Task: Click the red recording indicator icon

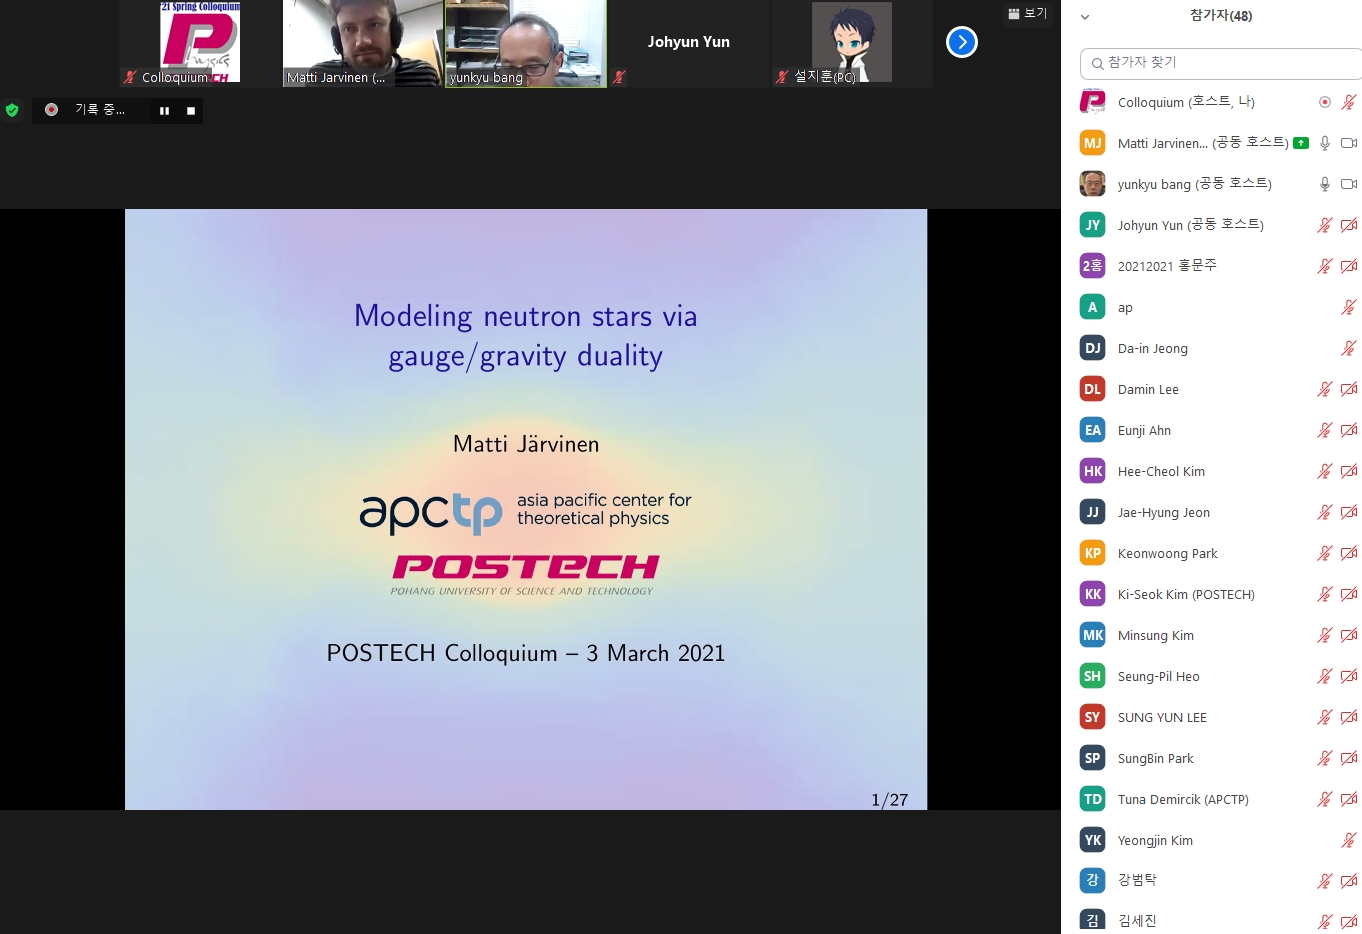Action: click(51, 110)
